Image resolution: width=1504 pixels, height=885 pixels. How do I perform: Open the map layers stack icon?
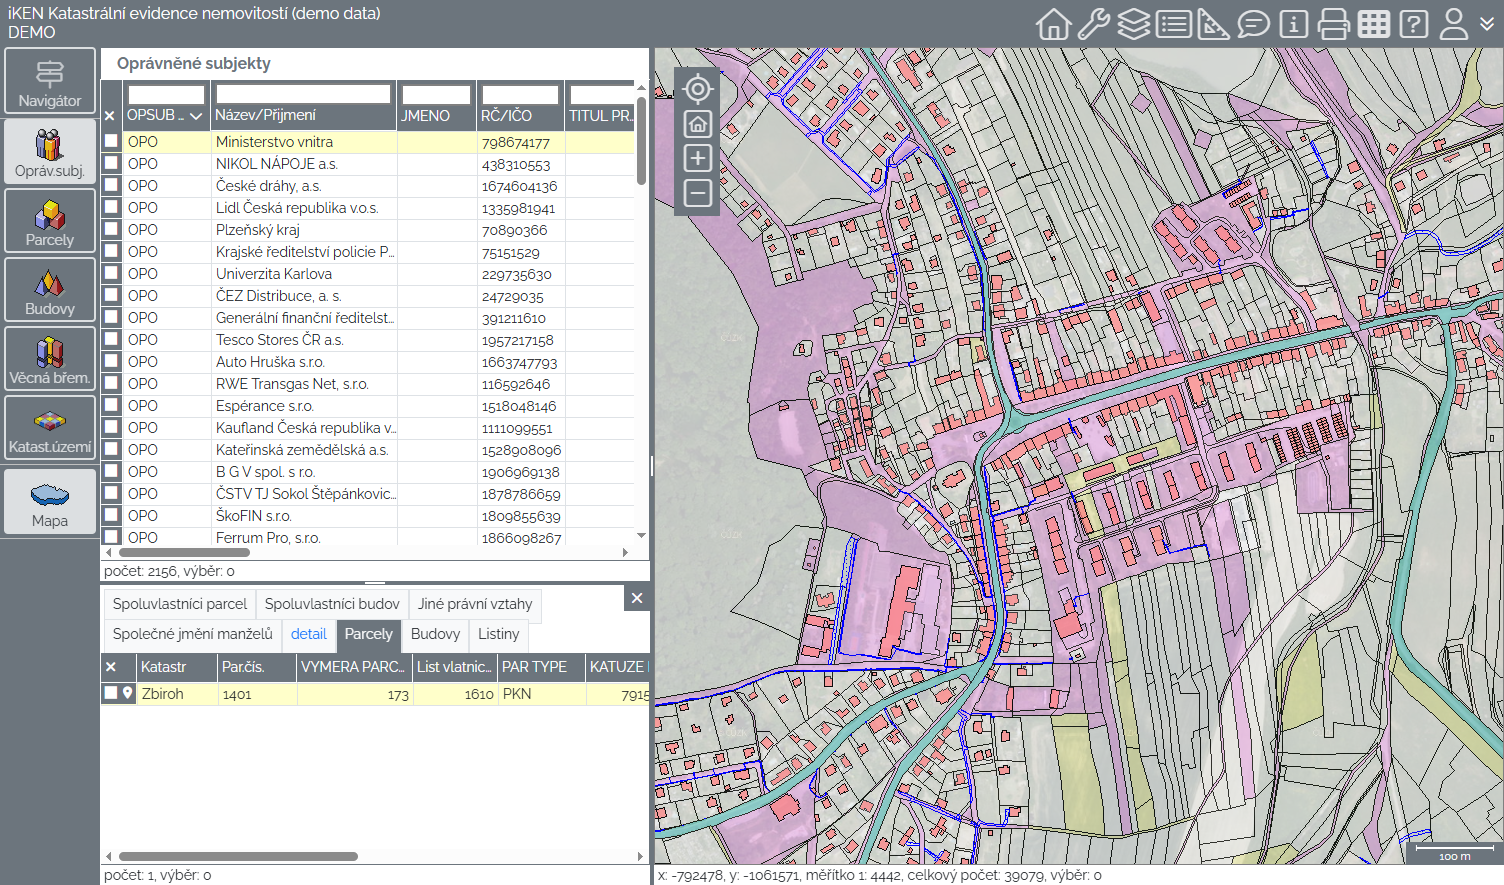coord(1133,24)
